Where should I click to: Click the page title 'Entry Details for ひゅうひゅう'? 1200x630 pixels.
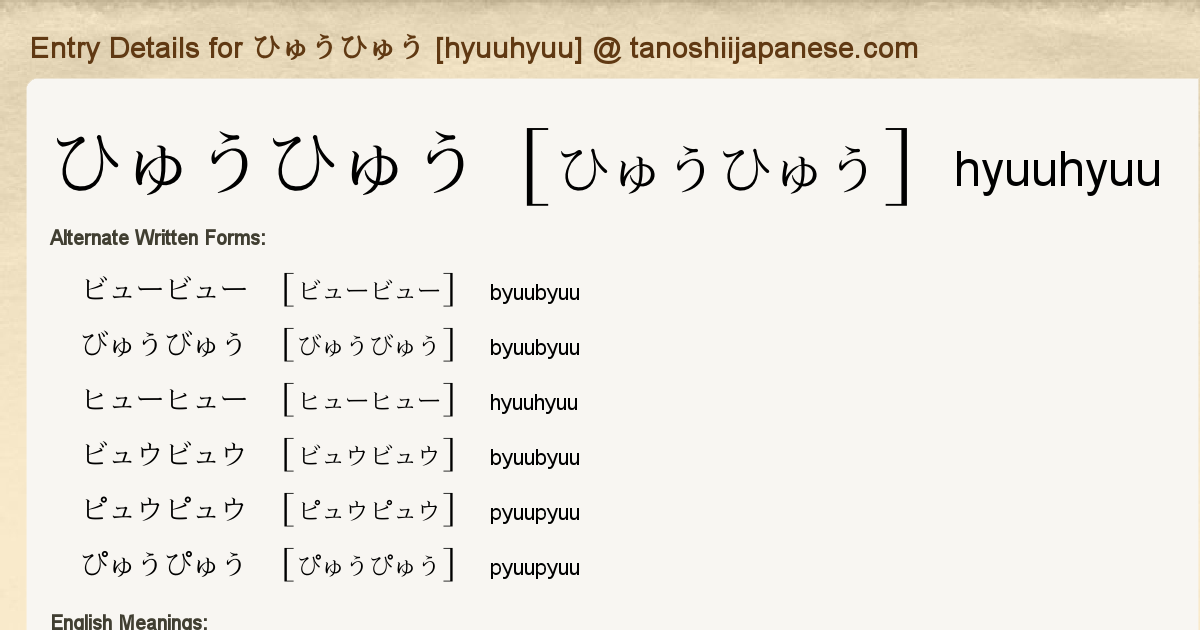[473, 48]
